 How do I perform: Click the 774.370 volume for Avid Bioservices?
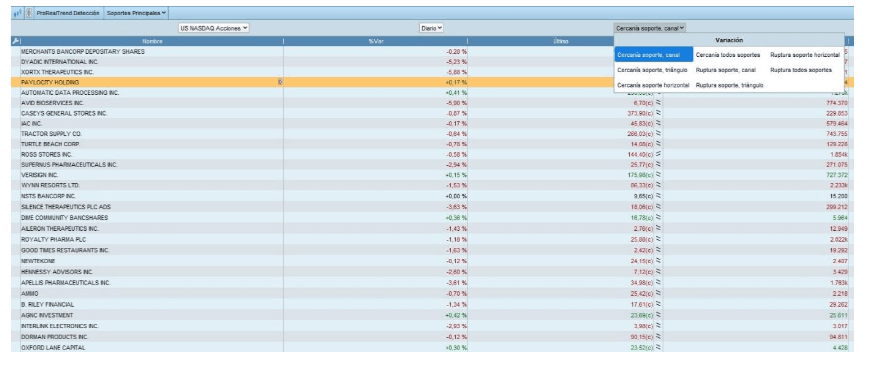click(837, 103)
